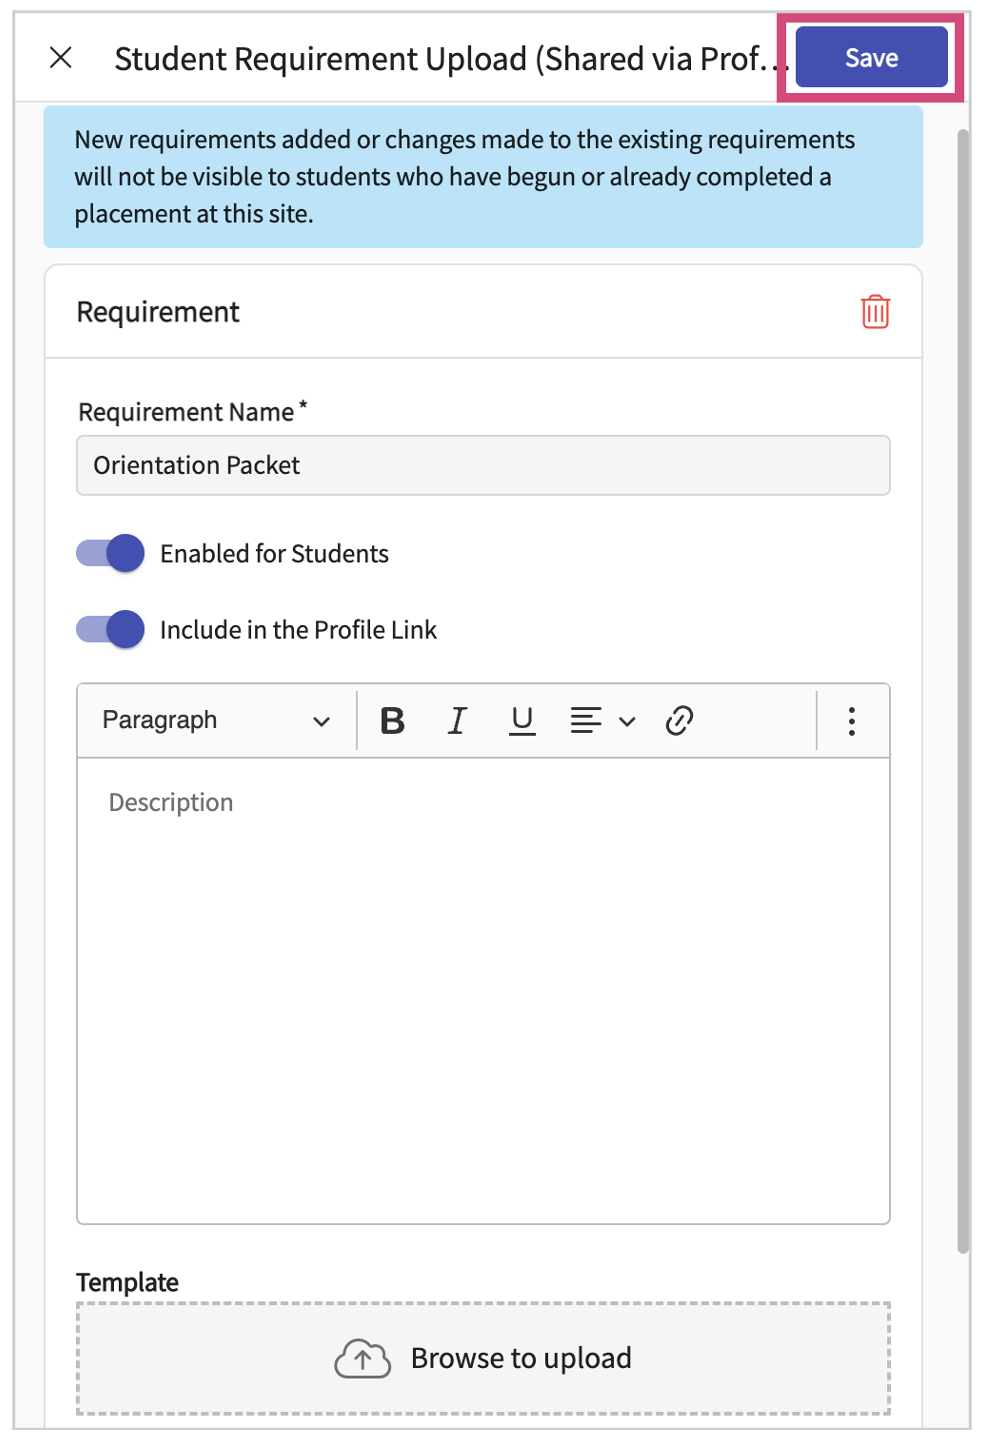Open more editor options menu
984x1444 pixels.
click(851, 721)
